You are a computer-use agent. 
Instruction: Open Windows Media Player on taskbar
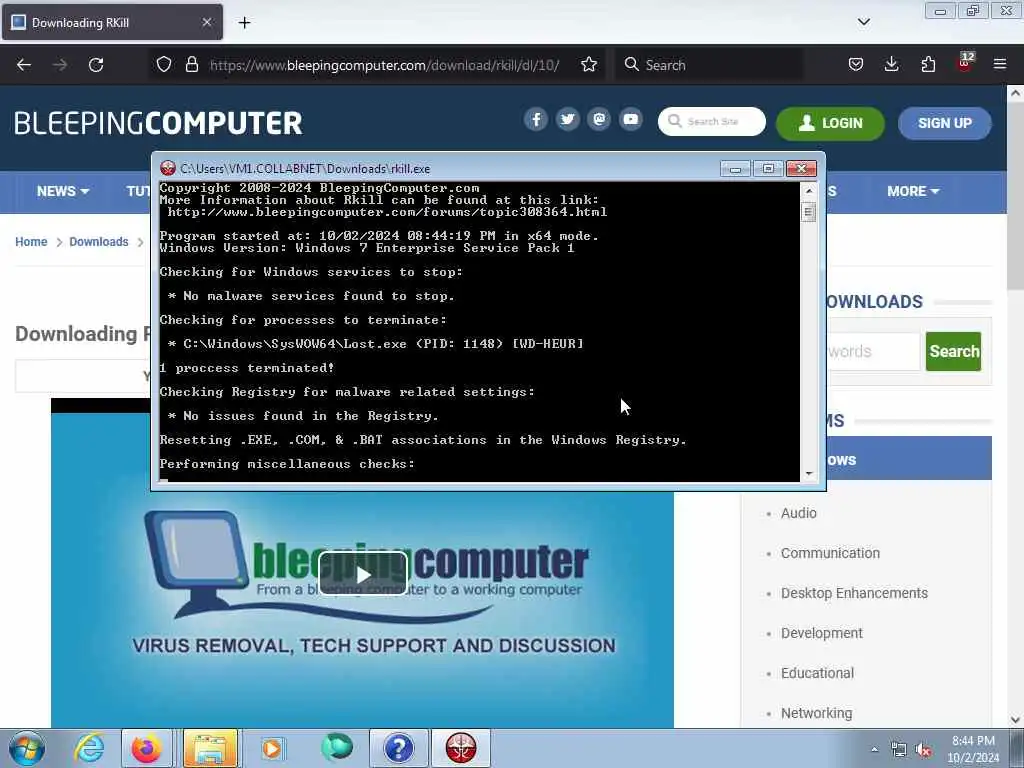pos(272,748)
